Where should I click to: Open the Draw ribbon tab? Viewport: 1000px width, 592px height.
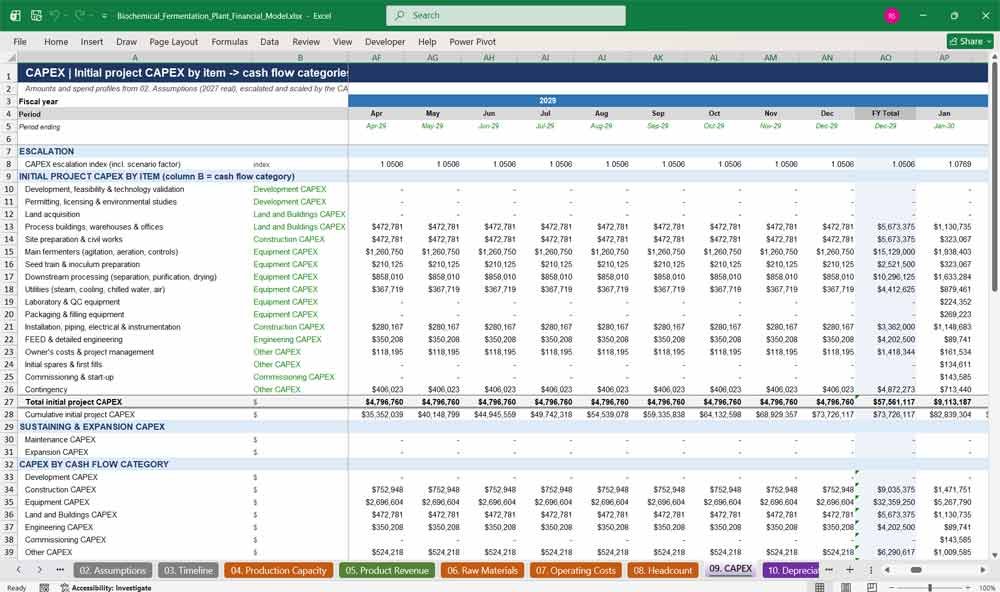coord(126,41)
